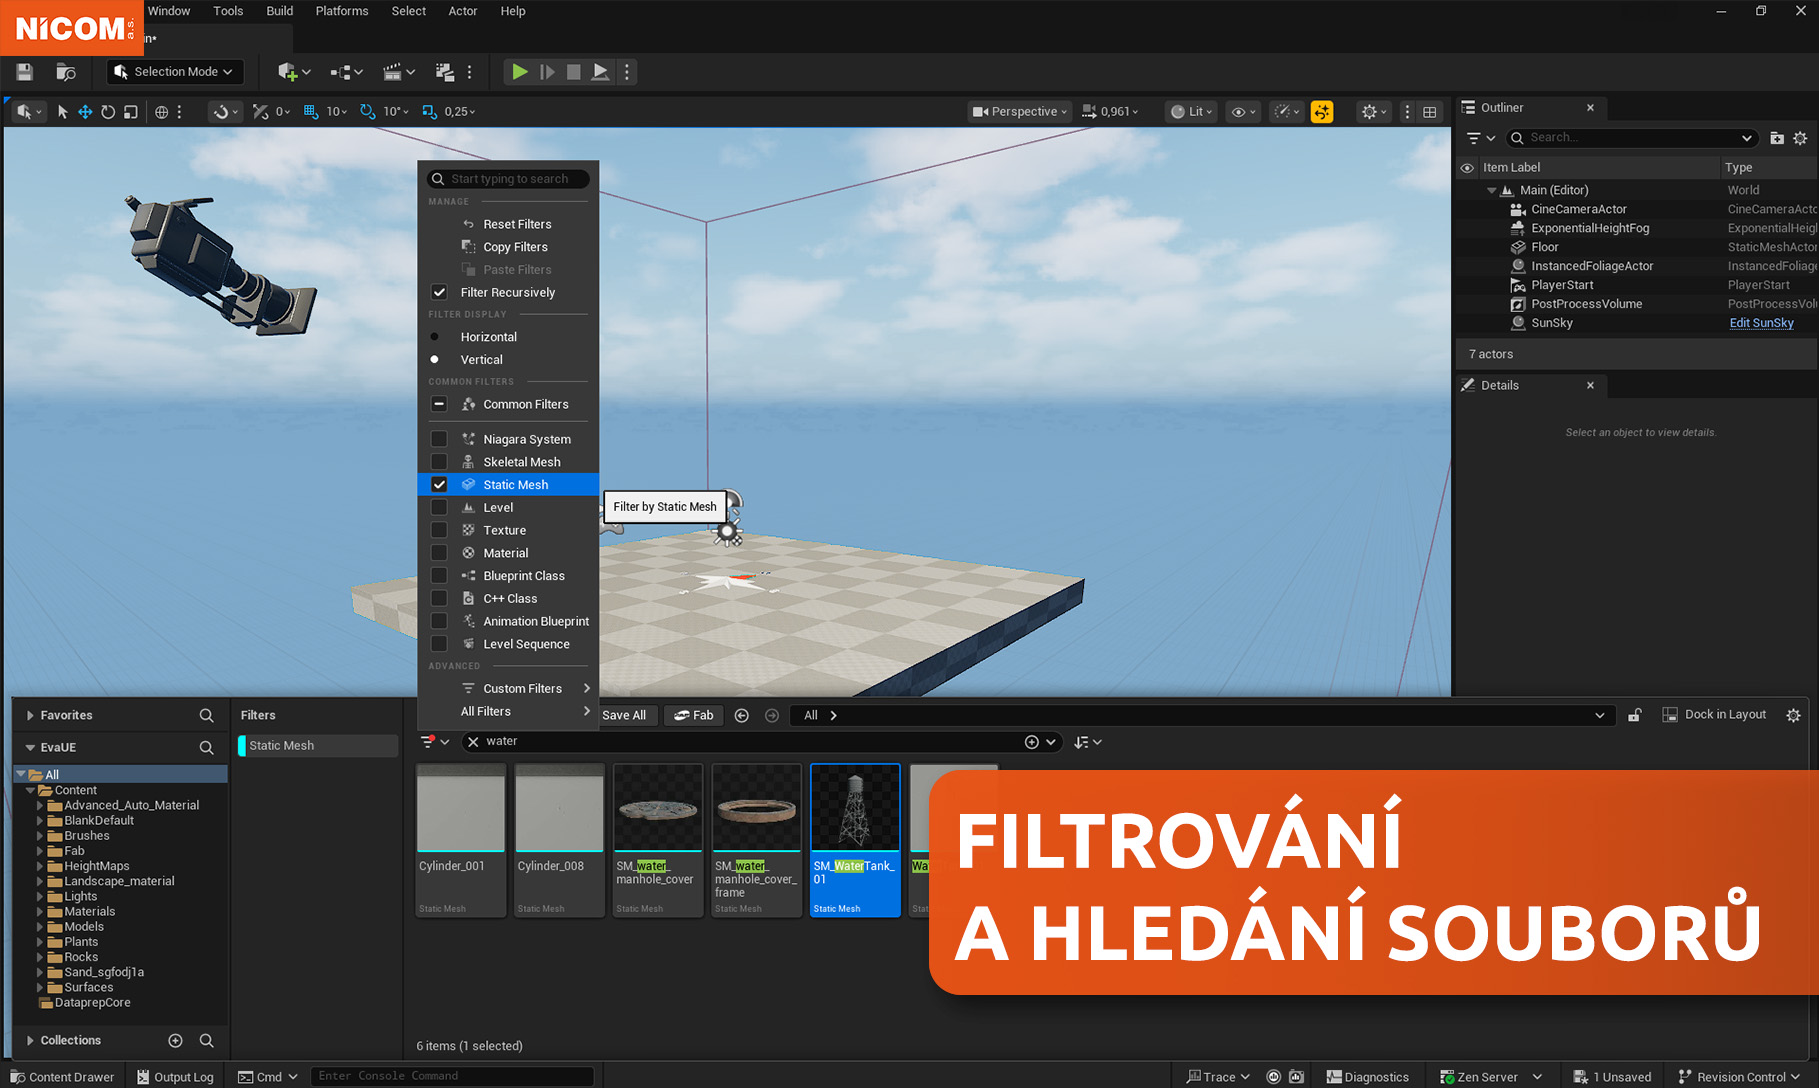Expand the Landscape_material folder
This screenshot has width=1819, height=1088.
[x=41, y=881]
